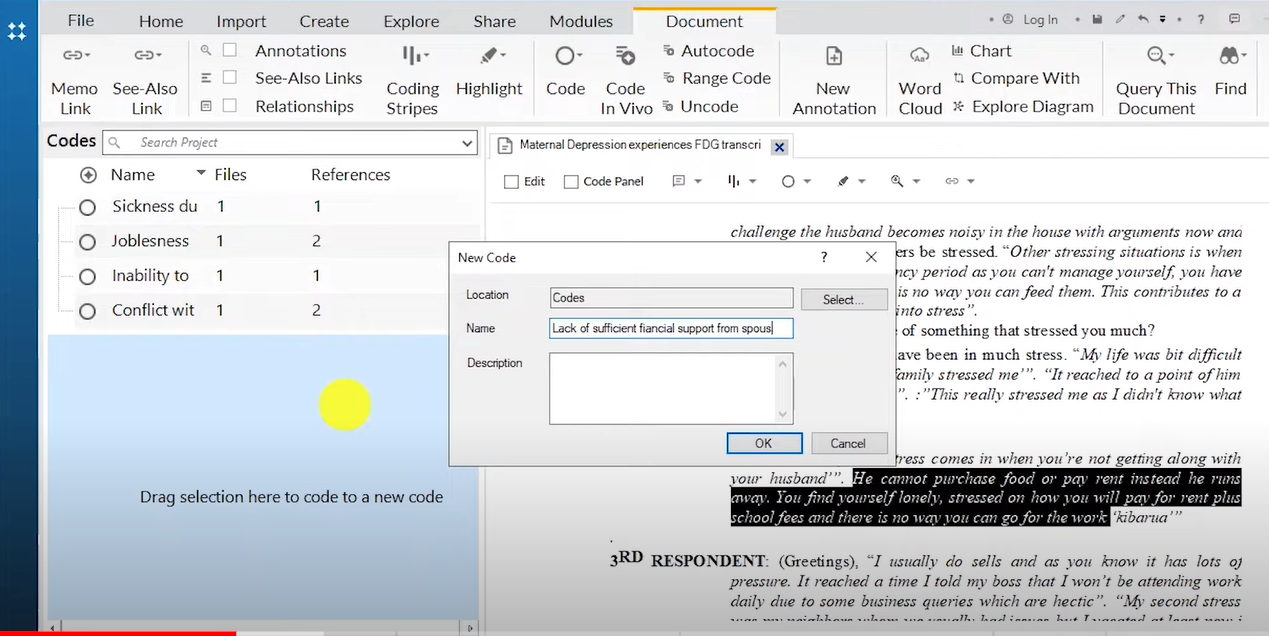Click the Code In Vivo icon

pyautogui.click(x=625, y=56)
